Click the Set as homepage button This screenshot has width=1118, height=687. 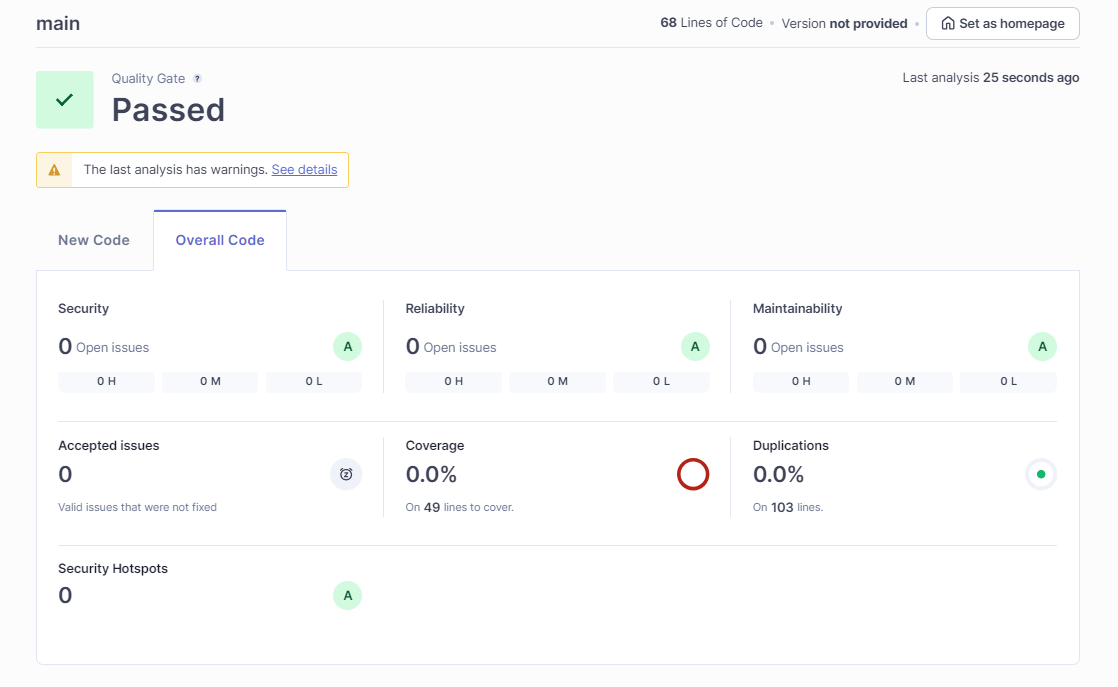(1002, 23)
